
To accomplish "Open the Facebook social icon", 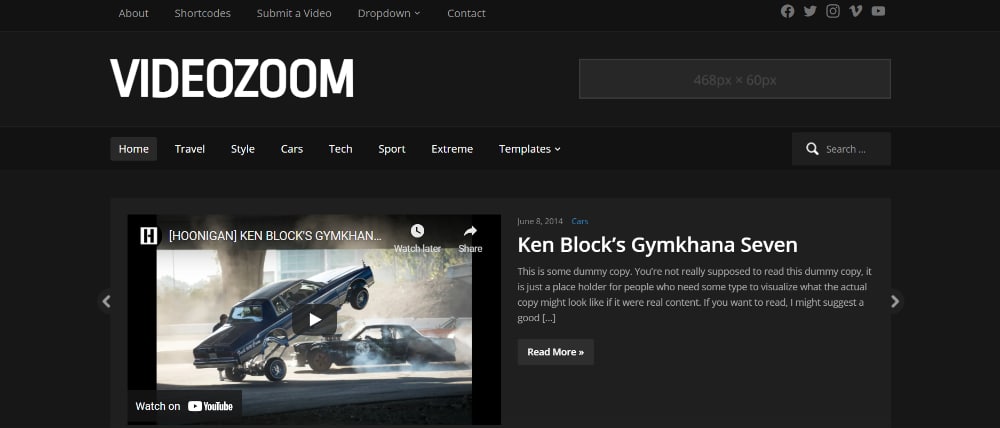I will tap(788, 11).
